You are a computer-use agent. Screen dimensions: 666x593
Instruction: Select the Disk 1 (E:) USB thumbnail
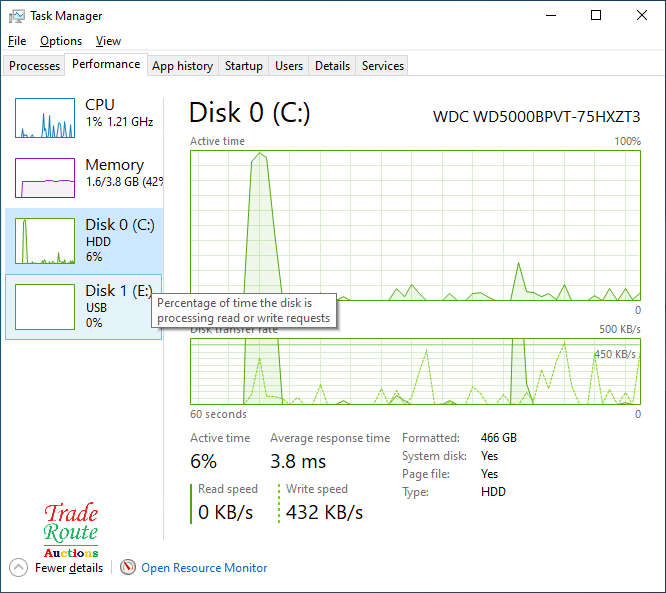tap(45, 307)
